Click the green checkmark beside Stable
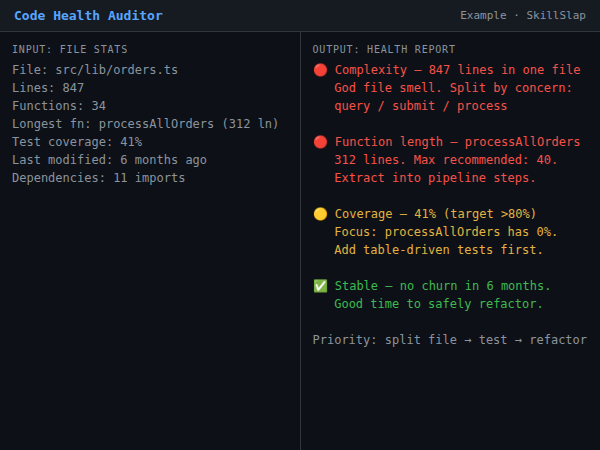This screenshot has width=600, height=450. click(320, 286)
